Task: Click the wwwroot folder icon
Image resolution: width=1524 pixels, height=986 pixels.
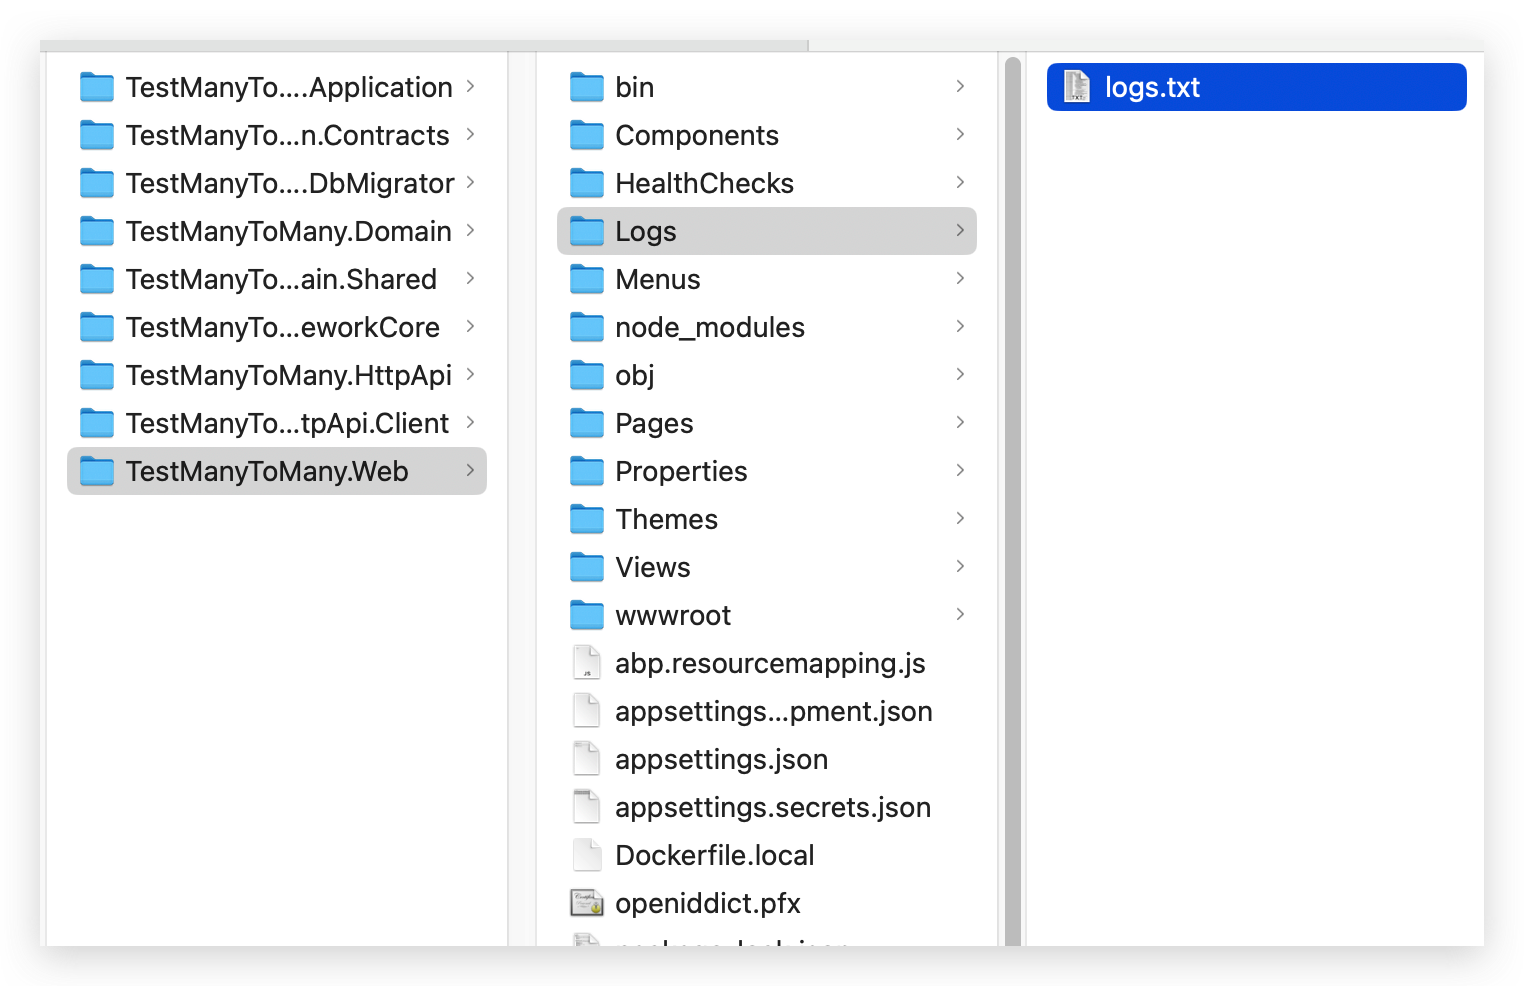Action: (587, 615)
